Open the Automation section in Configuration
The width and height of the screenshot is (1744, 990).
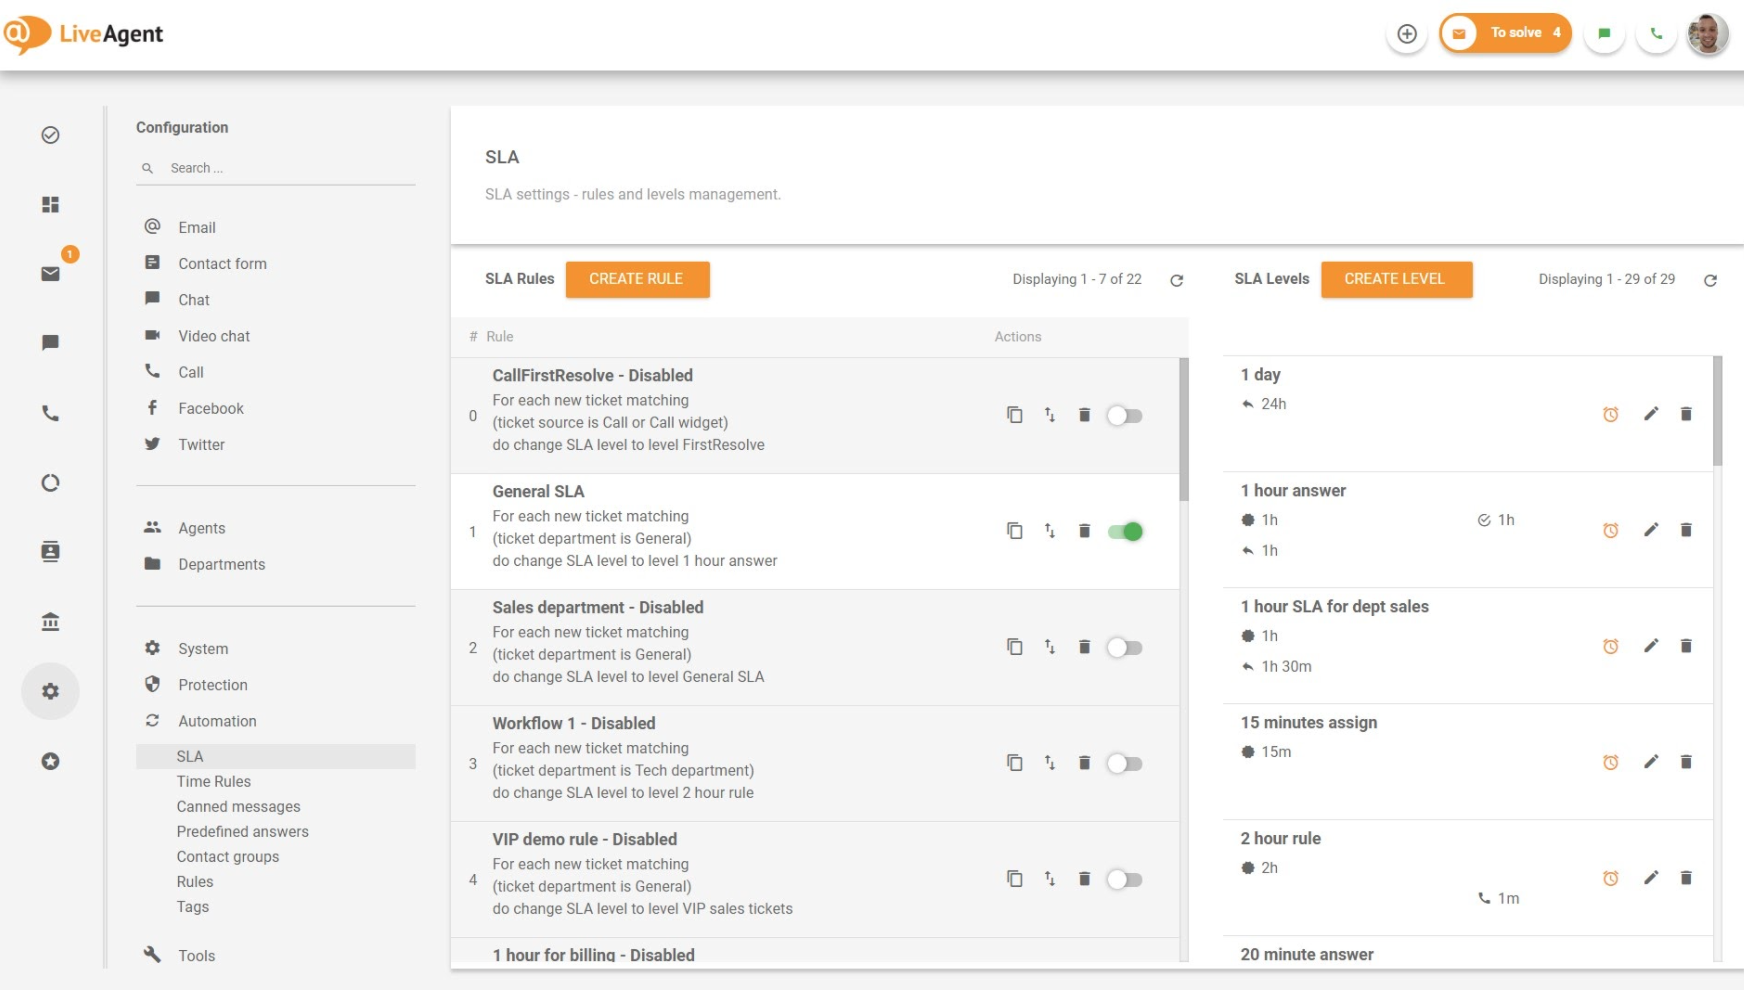(x=216, y=720)
